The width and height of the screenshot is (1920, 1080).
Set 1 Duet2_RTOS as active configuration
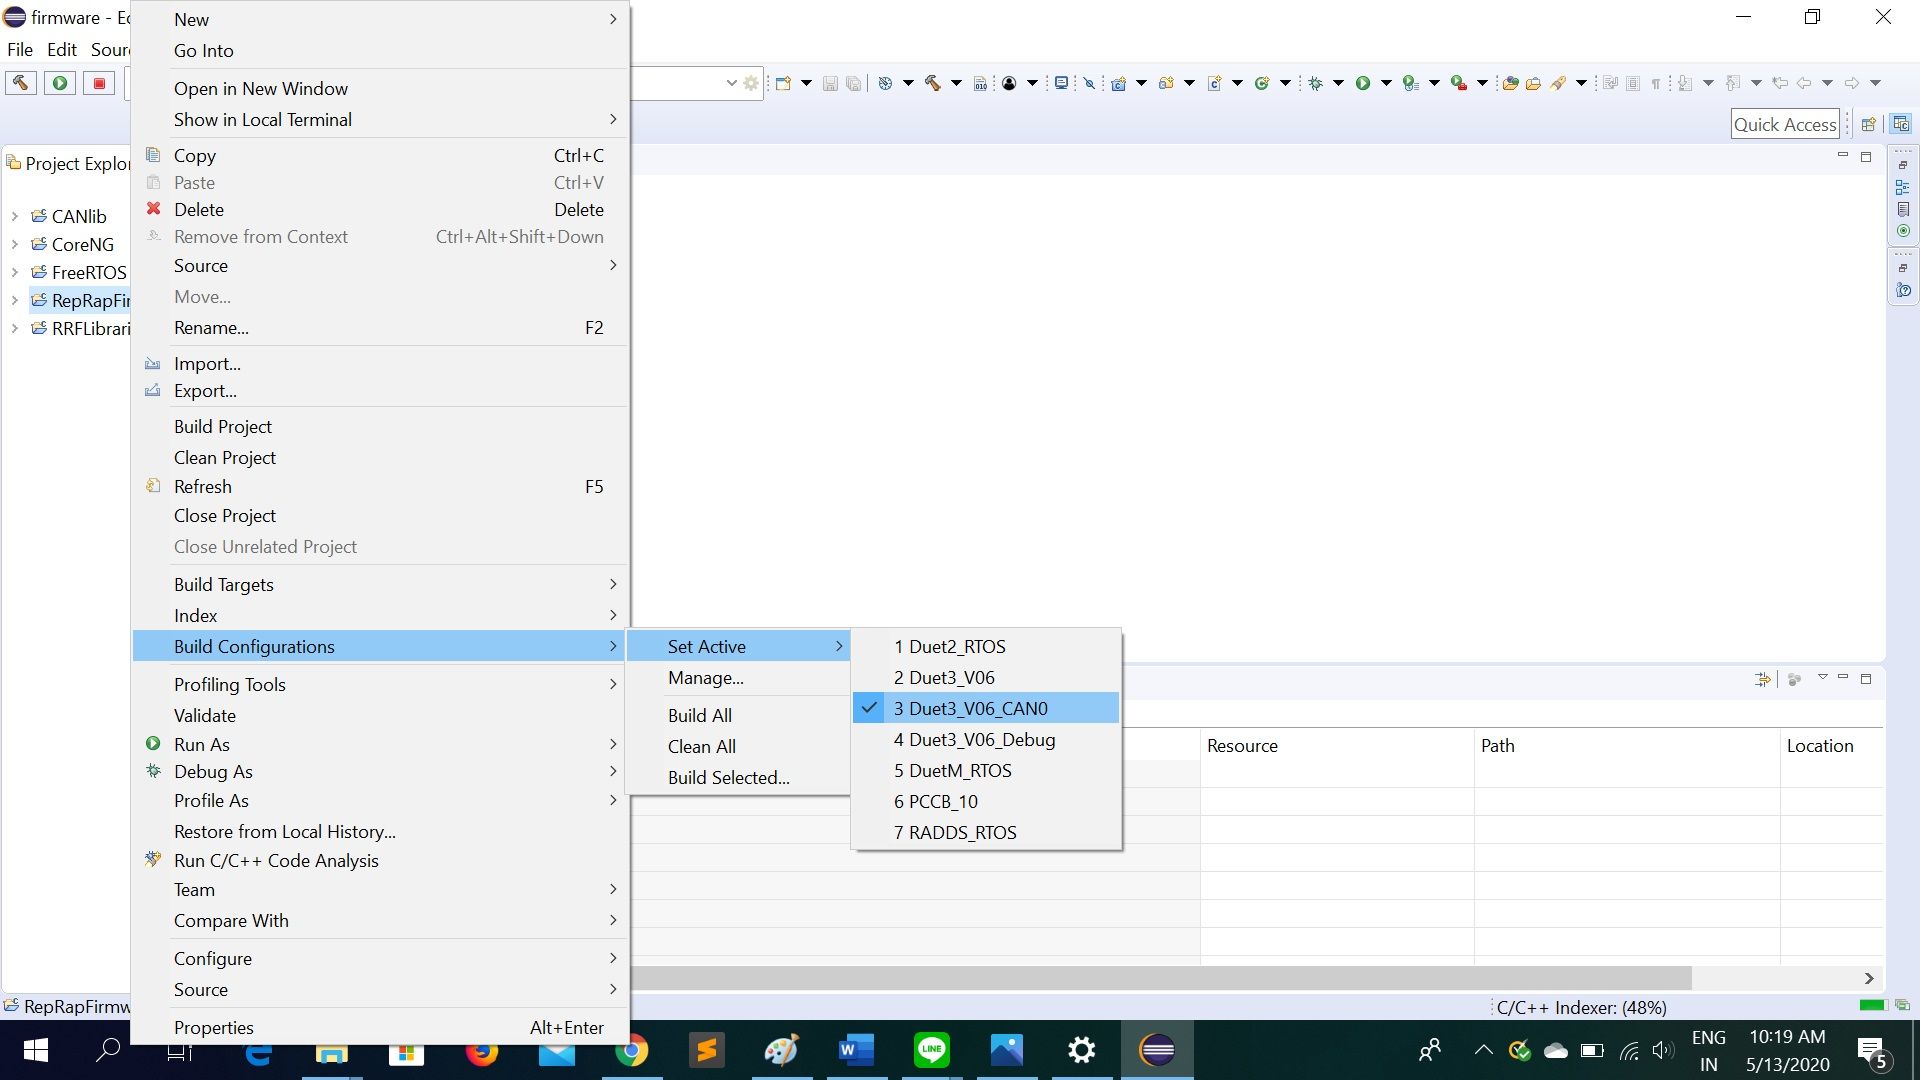click(986, 646)
